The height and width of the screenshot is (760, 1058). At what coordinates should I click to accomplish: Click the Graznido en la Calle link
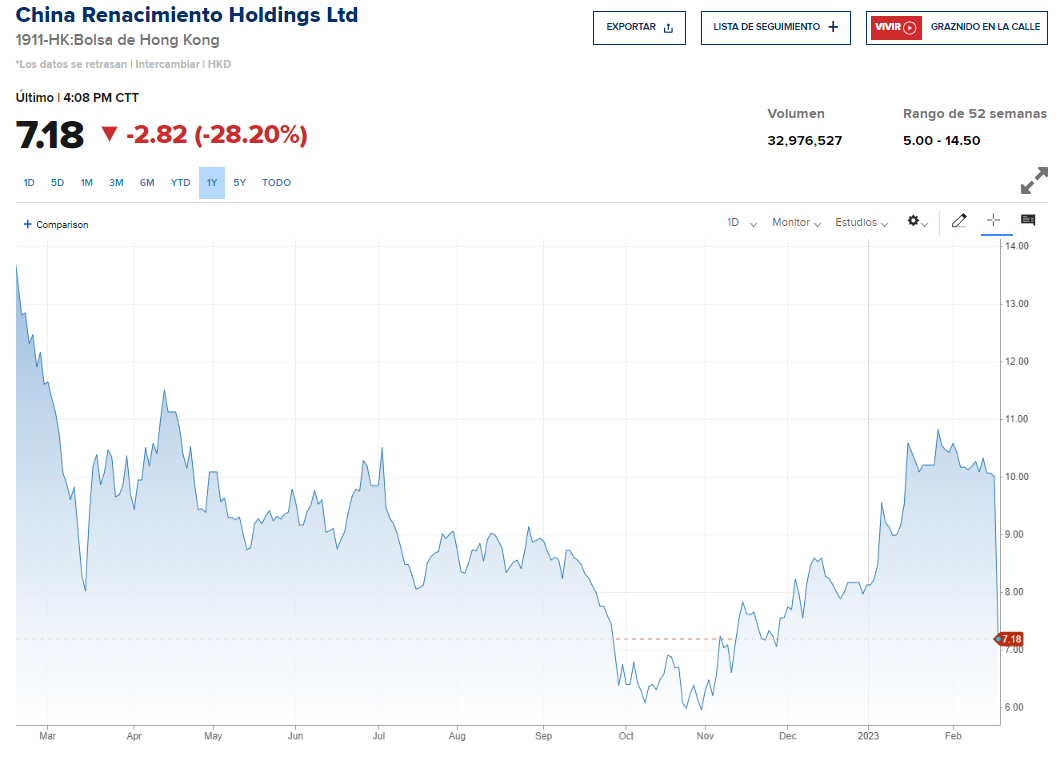(984, 28)
